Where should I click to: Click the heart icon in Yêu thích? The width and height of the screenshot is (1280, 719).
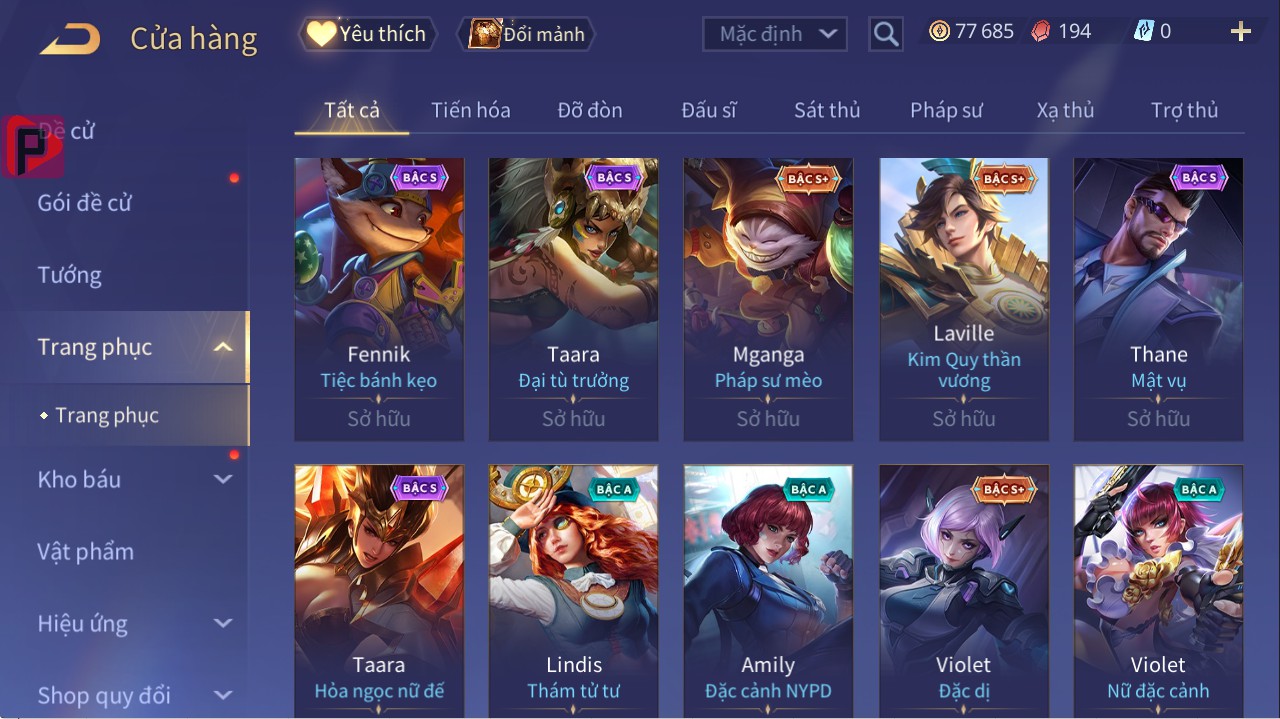[x=321, y=34]
